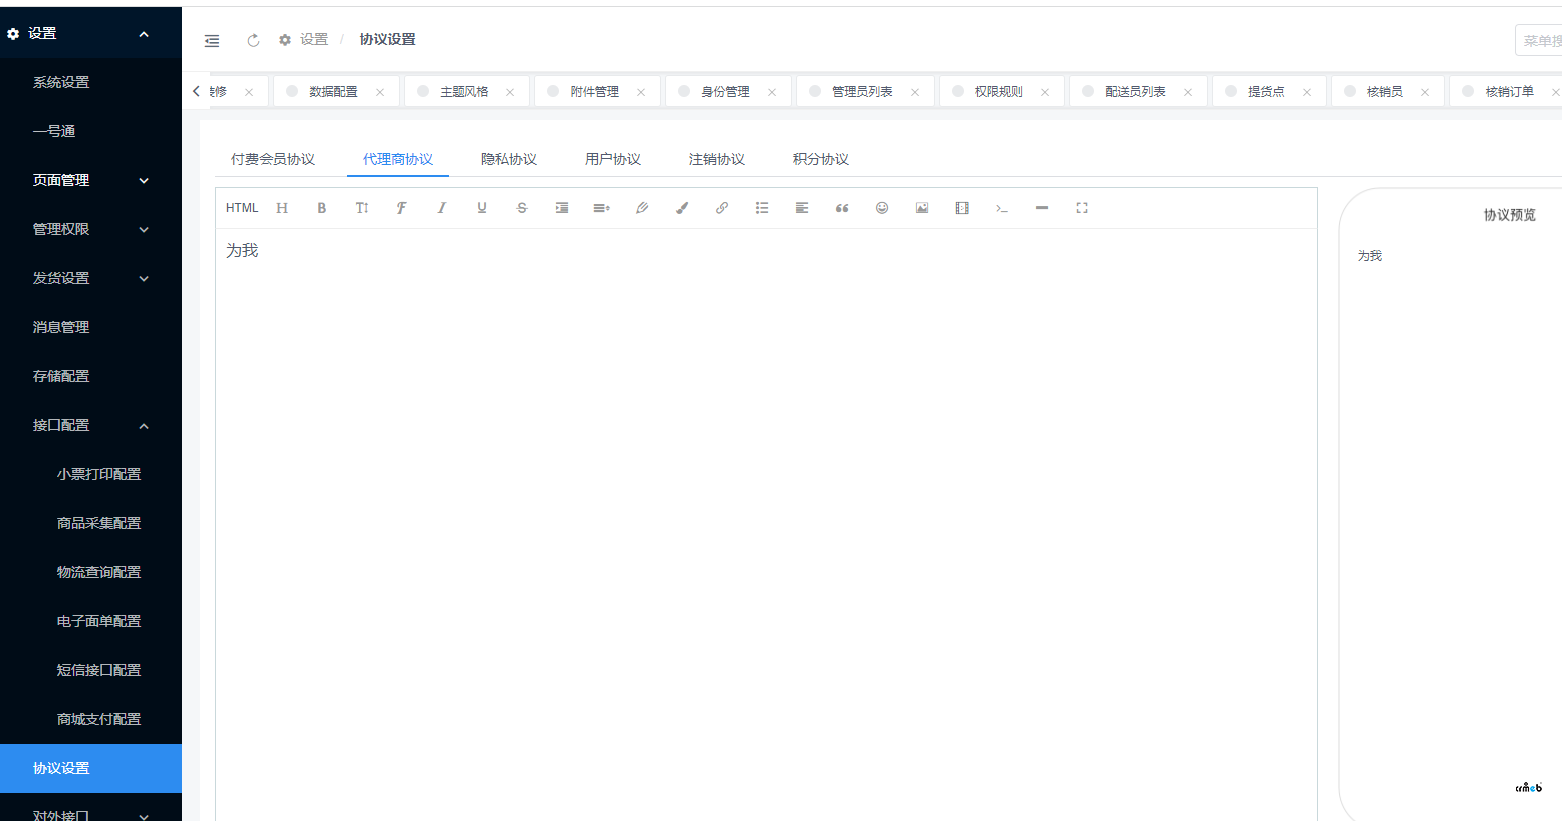Add underline to text
1562x821 pixels.
(x=481, y=207)
